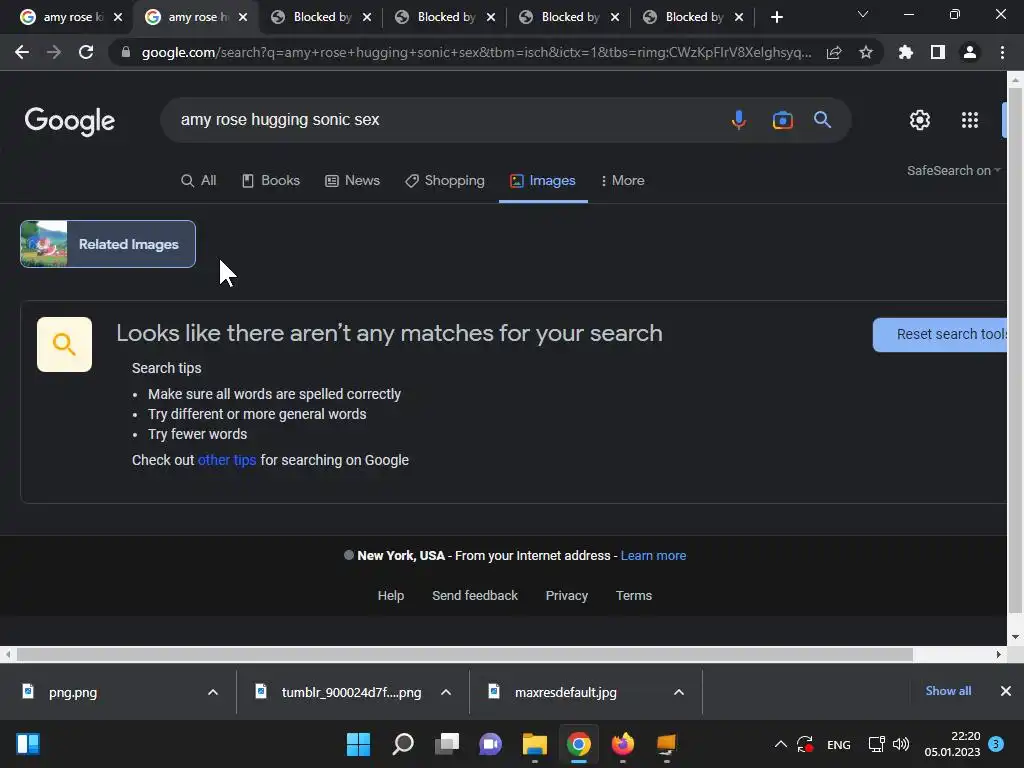Close the first amy rose tab
The height and width of the screenshot is (768, 1024).
point(118,17)
